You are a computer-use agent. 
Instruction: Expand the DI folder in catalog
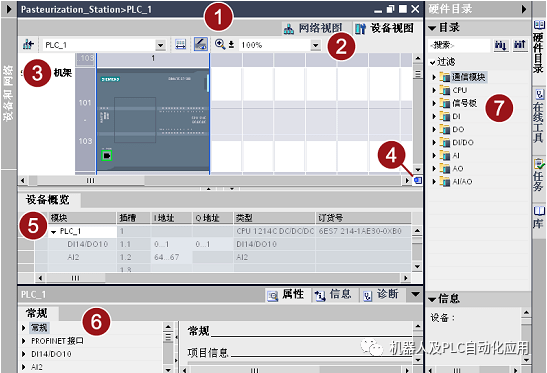tap(434, 117)
